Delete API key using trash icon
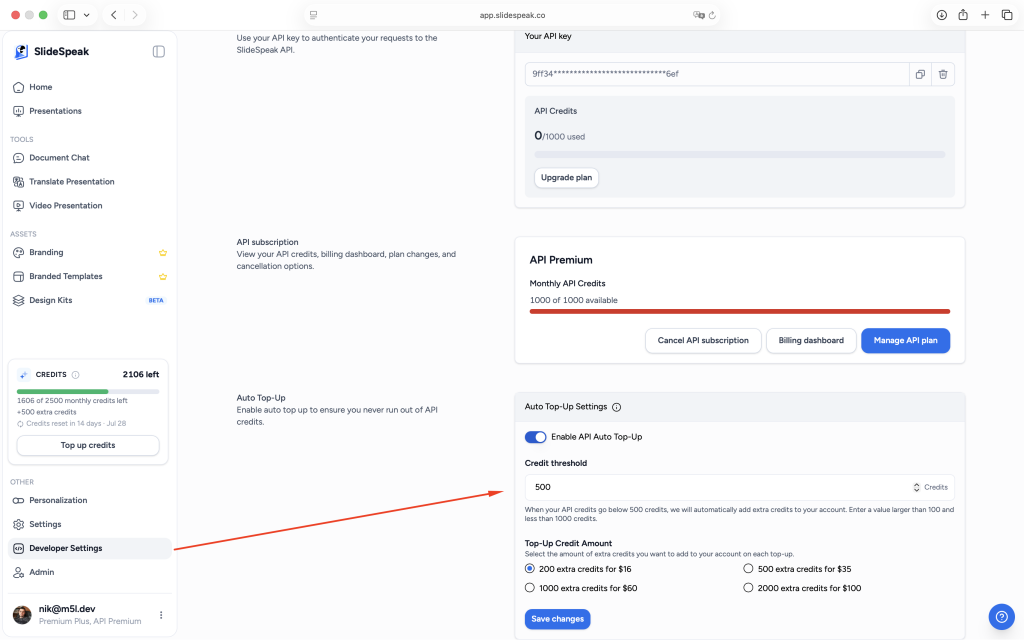The height and width of the screenshot is (642, 1024). tap(943, 74)
